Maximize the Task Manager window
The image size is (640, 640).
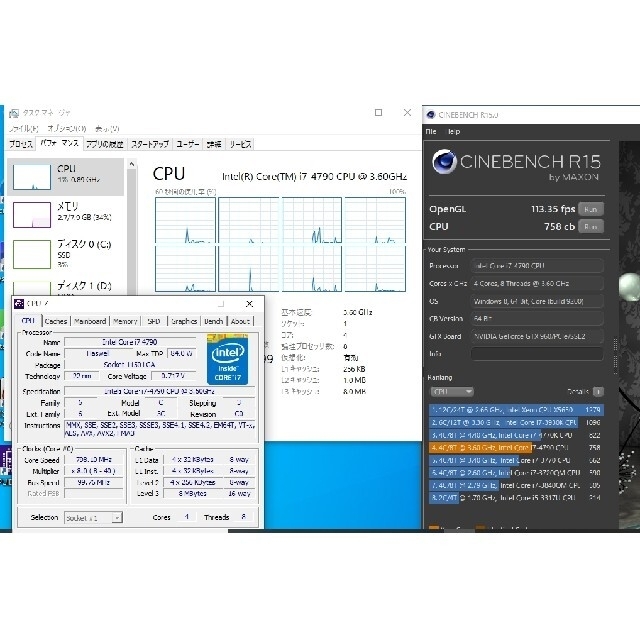378,112
